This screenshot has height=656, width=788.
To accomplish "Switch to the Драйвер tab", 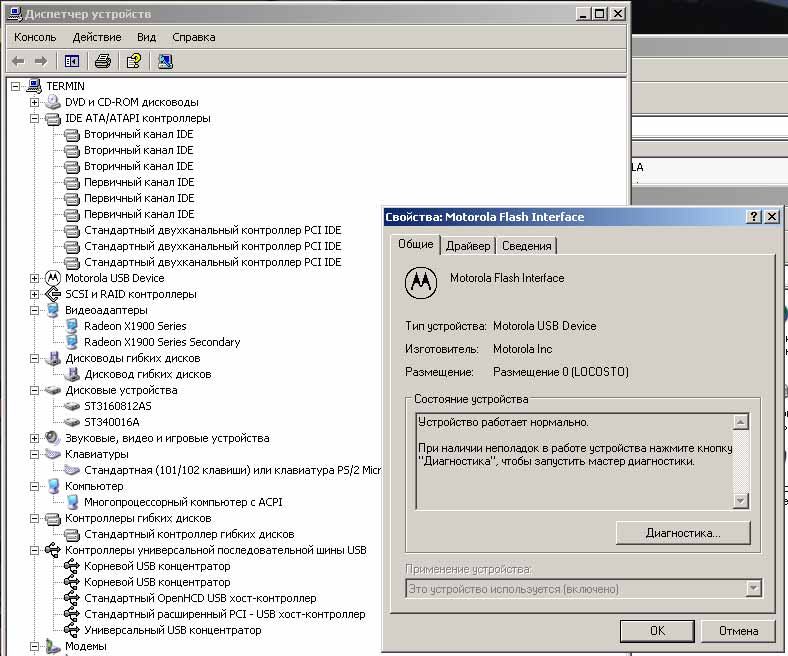I will click(468, 246).
